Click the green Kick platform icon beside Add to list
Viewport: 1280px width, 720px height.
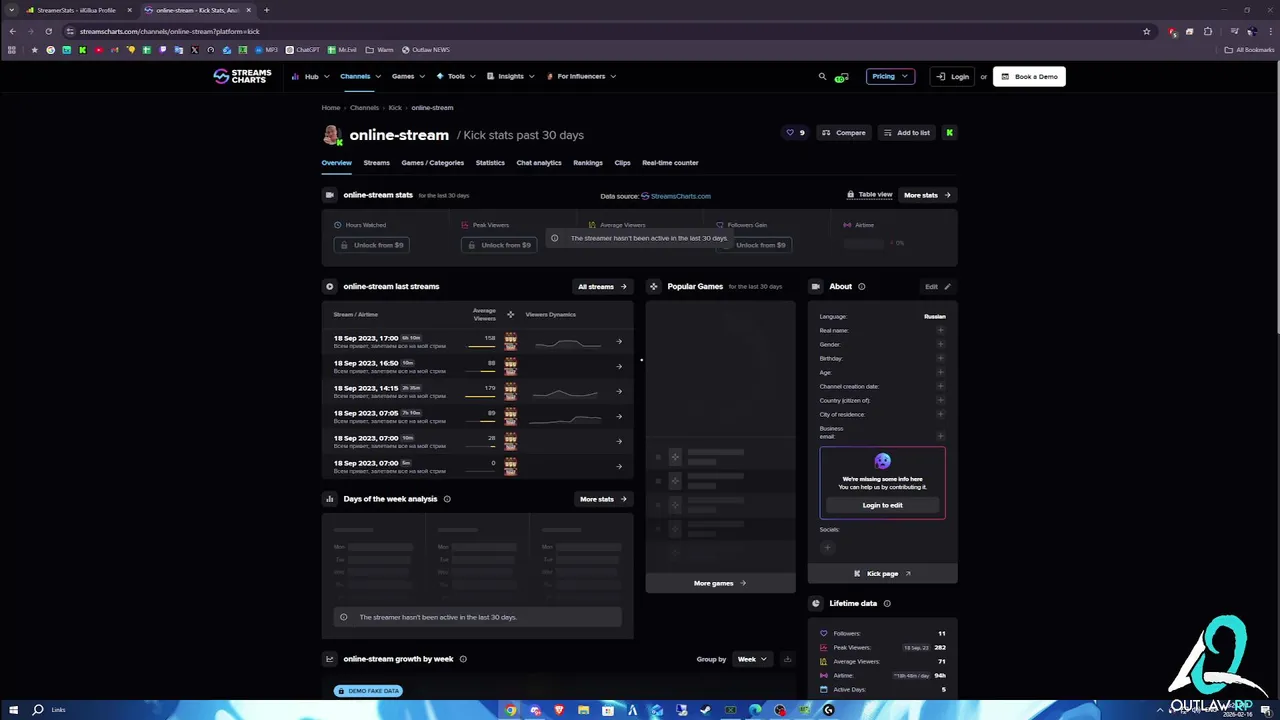pos(949,133)
